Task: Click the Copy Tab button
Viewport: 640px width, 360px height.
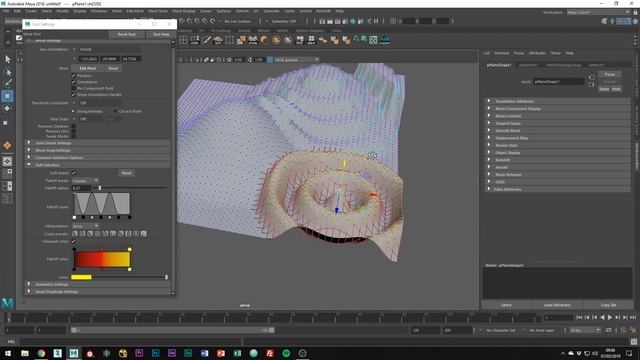Action: [x=608, y=305]
